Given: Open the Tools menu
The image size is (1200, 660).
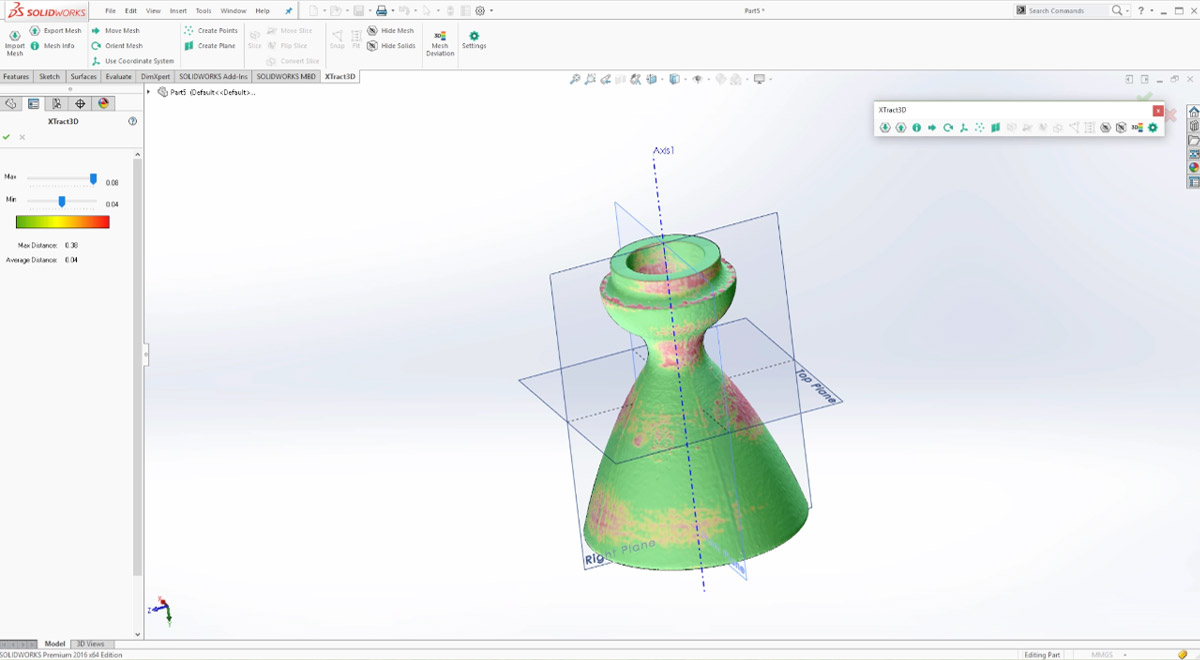Looking at the screenshot, I should click(x=203, y=10).
